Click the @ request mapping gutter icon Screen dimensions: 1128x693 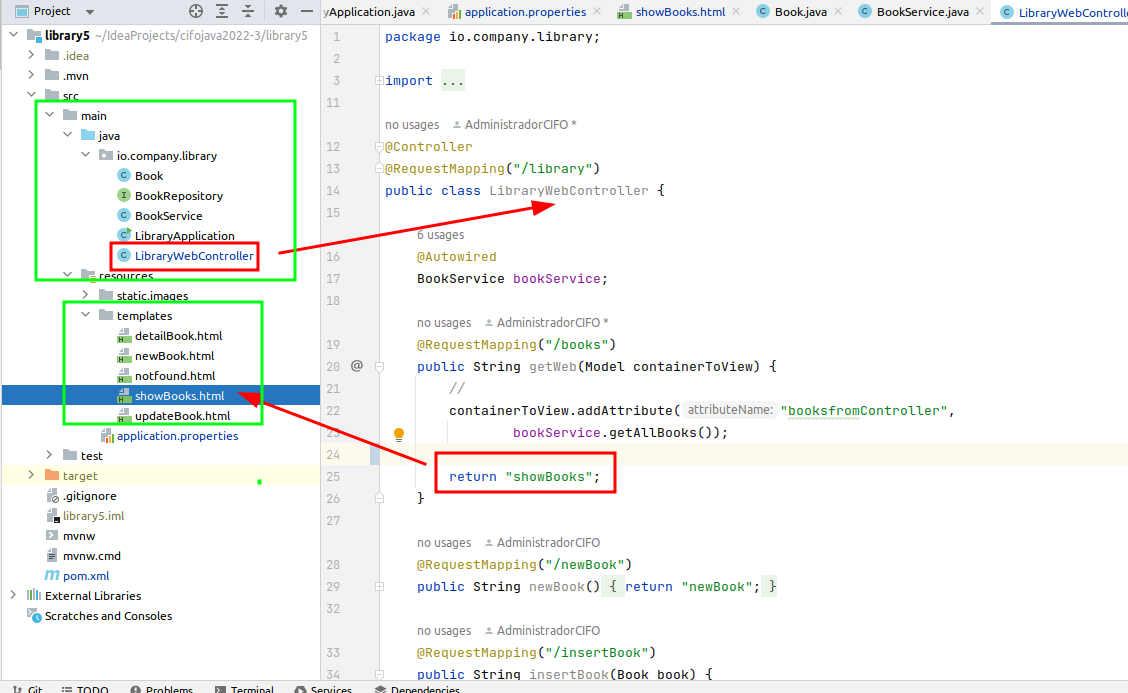click(357, 366)
